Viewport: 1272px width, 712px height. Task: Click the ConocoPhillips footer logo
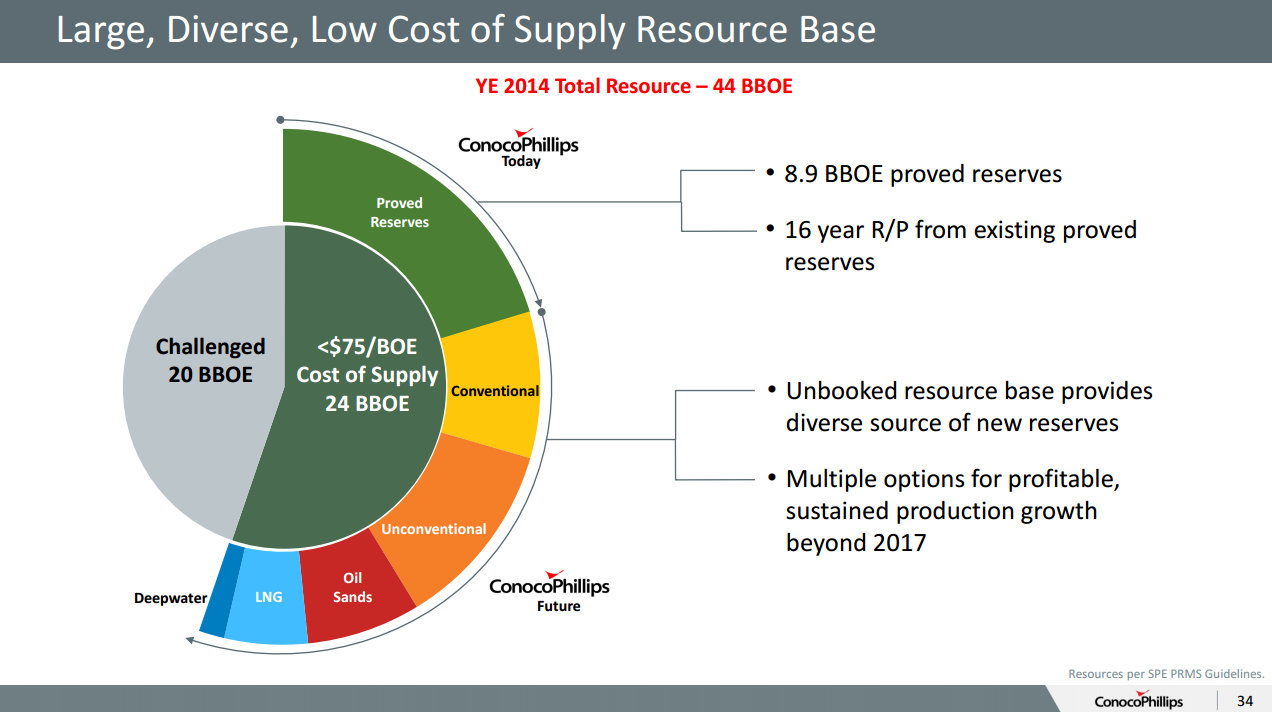pos(1138,699)
